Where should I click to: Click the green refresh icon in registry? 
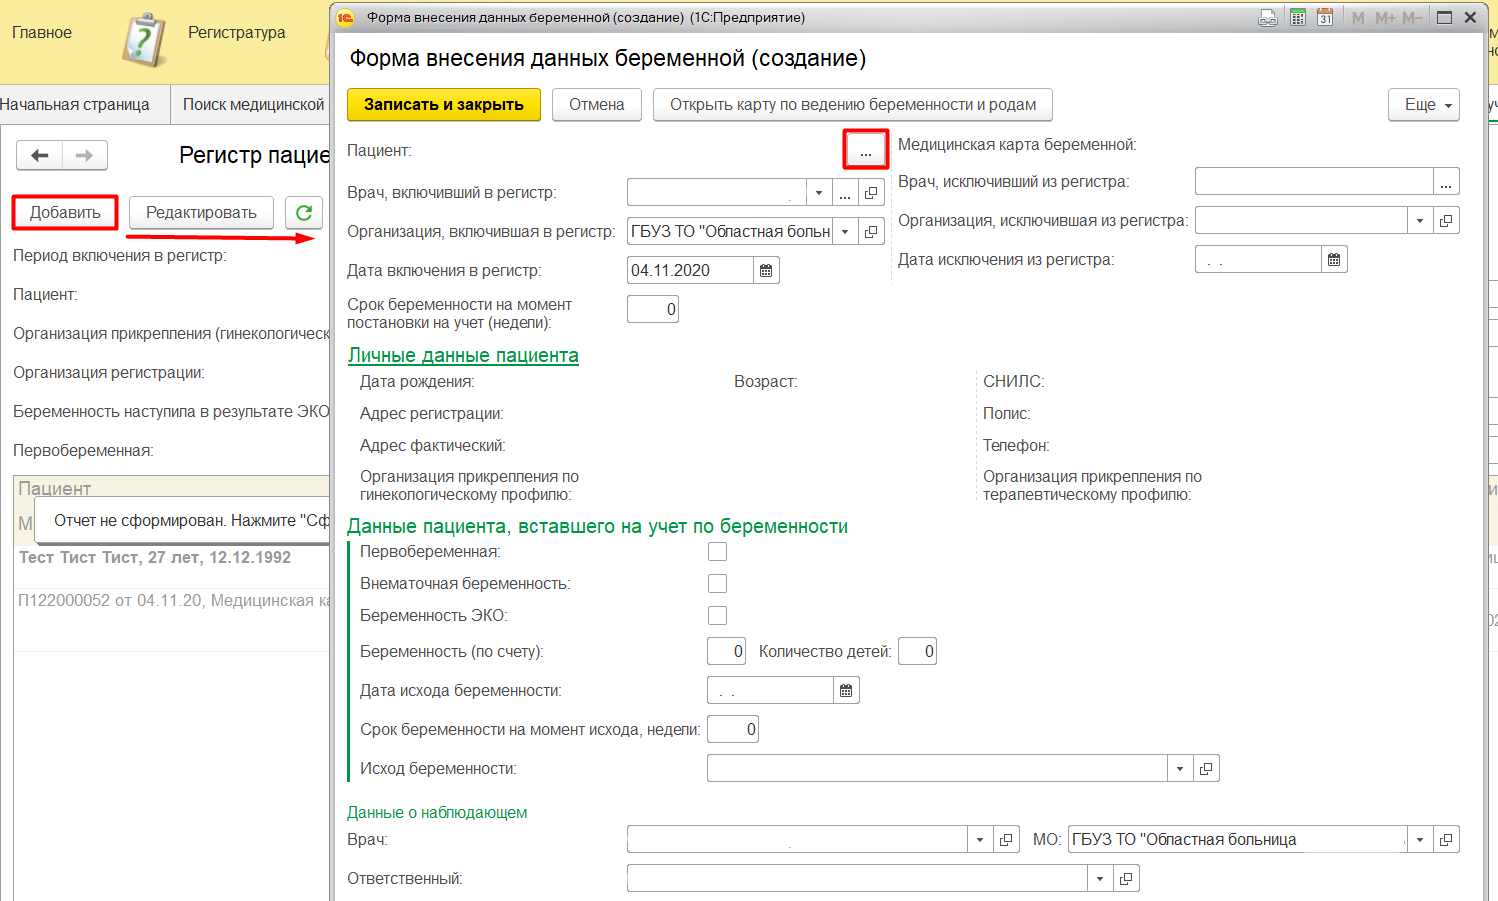pyautogui.click(x=304, y=212)
